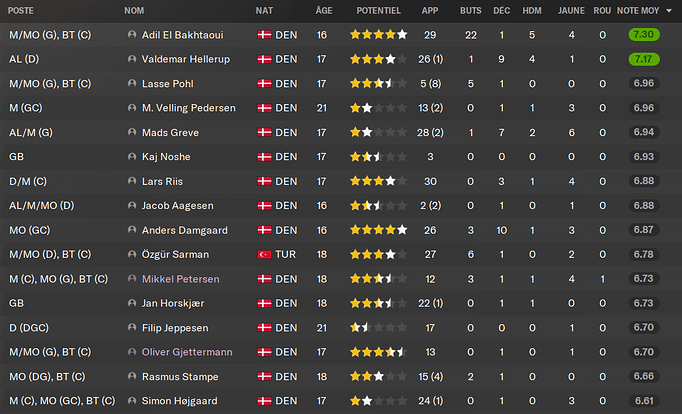The height and width of the screenshot is (414, 682).
Task: Click the green 7.30 rating badge
Action: coord(643,34)
